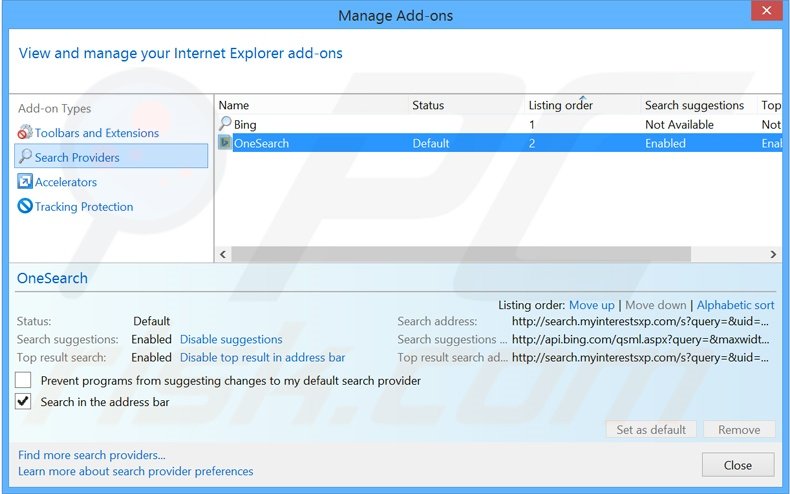Check Prevent programs from suggesting changes box
Viewport: 790px width, 494px height.
point(23,380)
